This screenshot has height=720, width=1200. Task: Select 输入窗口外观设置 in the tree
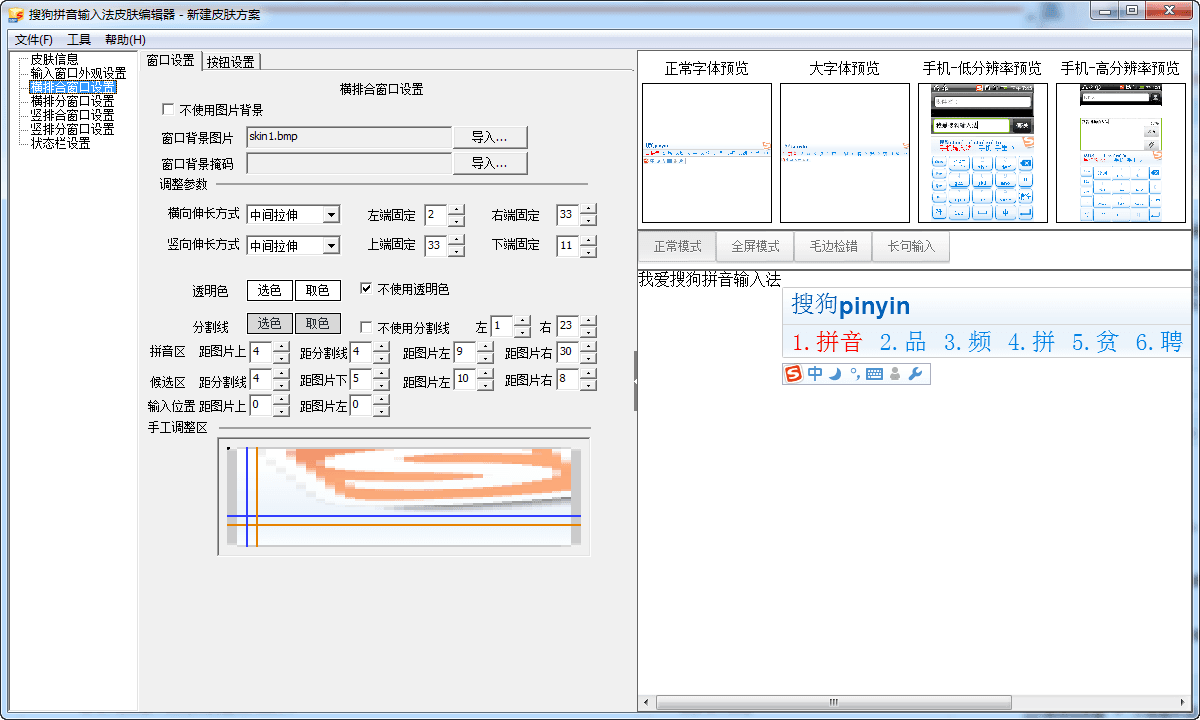coord(78,73)
